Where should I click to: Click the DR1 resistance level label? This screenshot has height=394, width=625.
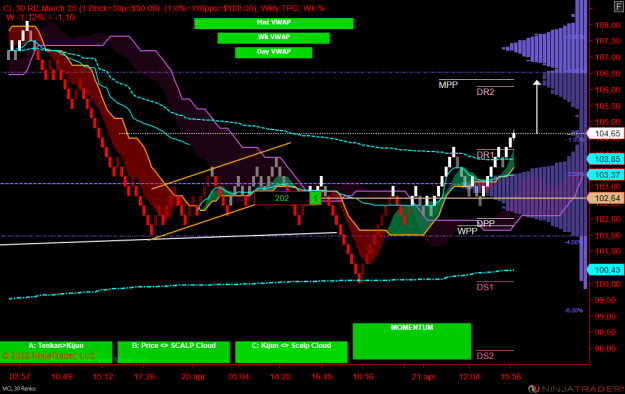(x=485, y=155)
